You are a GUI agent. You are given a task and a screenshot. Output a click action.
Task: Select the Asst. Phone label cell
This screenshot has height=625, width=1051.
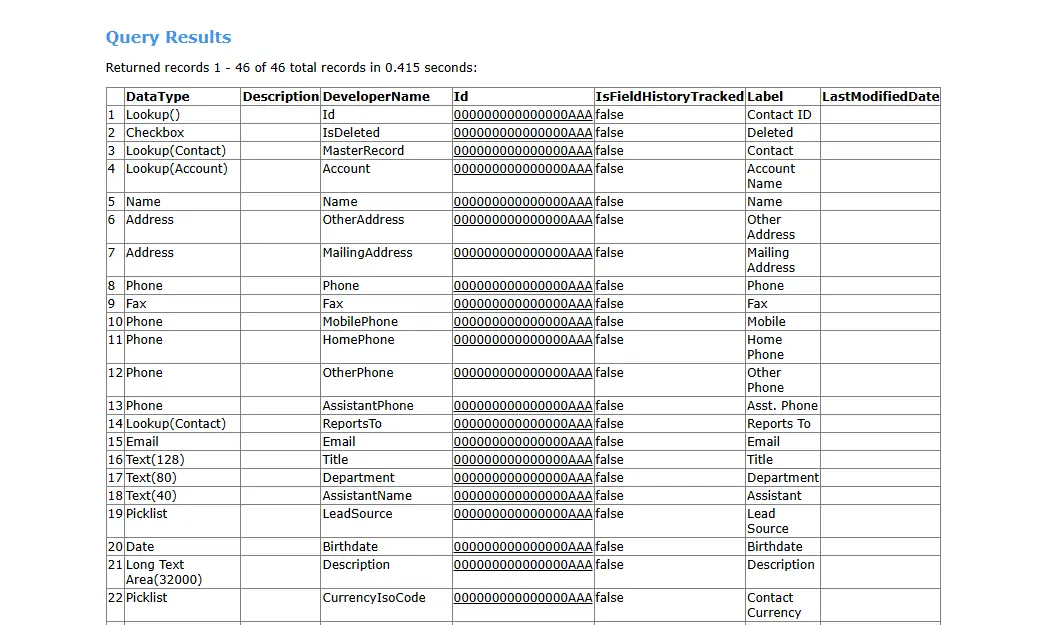point(782,406)
